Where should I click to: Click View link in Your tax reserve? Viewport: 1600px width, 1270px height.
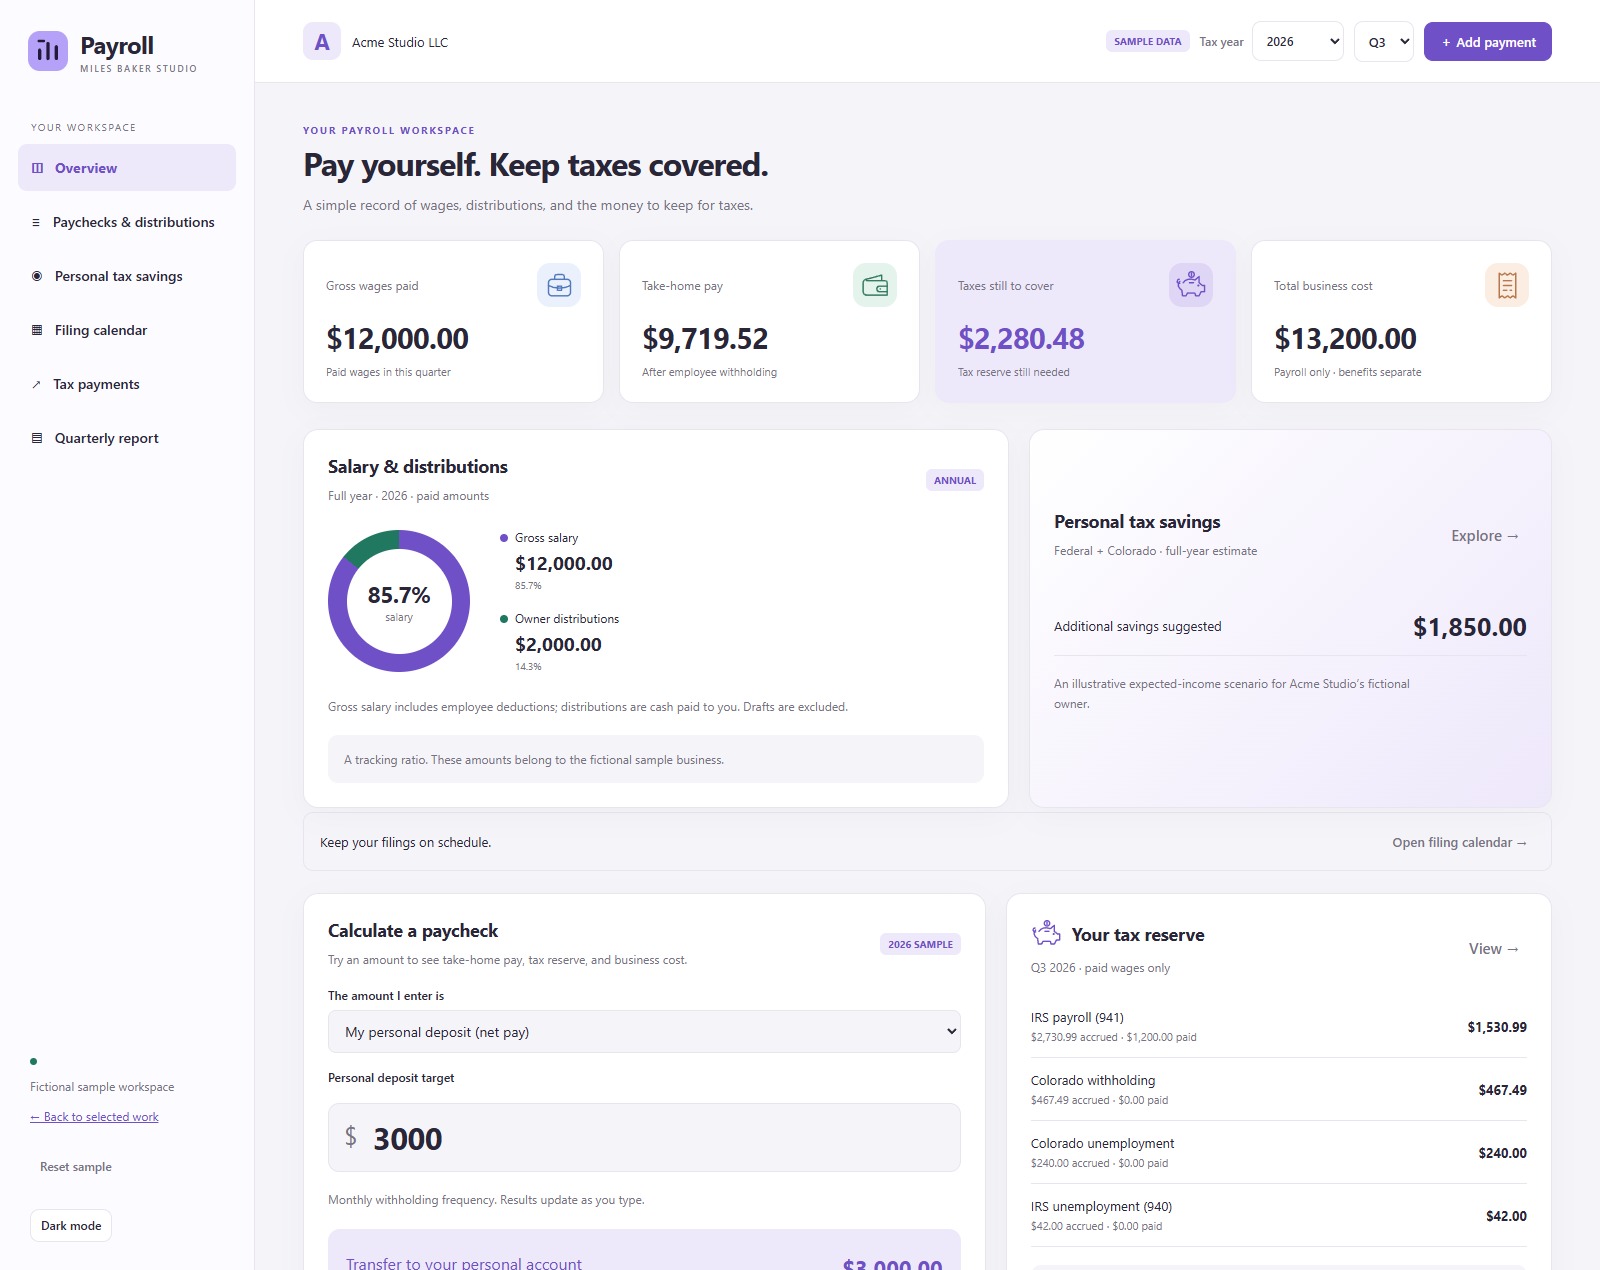point(1494,949)
